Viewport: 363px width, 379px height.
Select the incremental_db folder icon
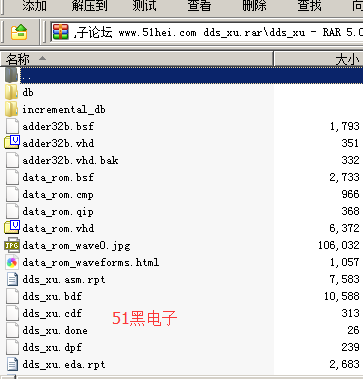(11, 109)
